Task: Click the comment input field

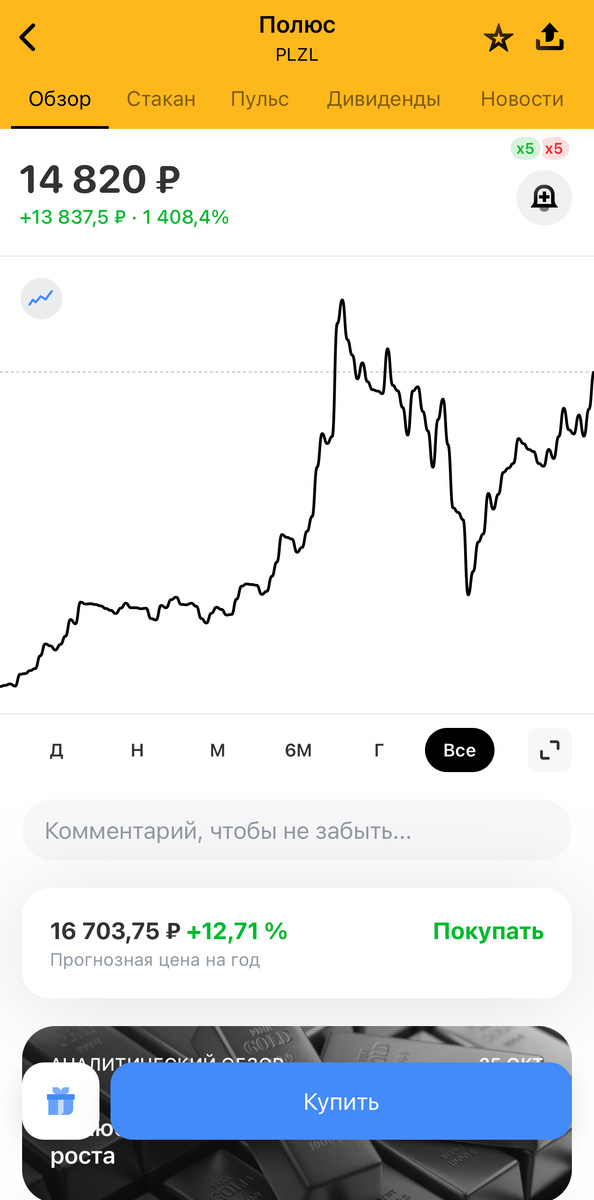Action: [297, 830]
